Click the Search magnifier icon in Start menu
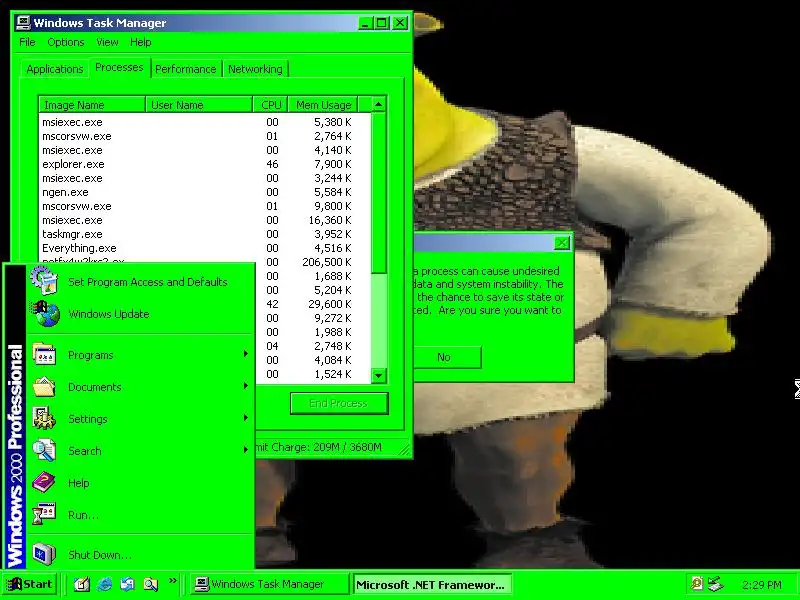This screenshot has height=600, width=800. point(44,451)
